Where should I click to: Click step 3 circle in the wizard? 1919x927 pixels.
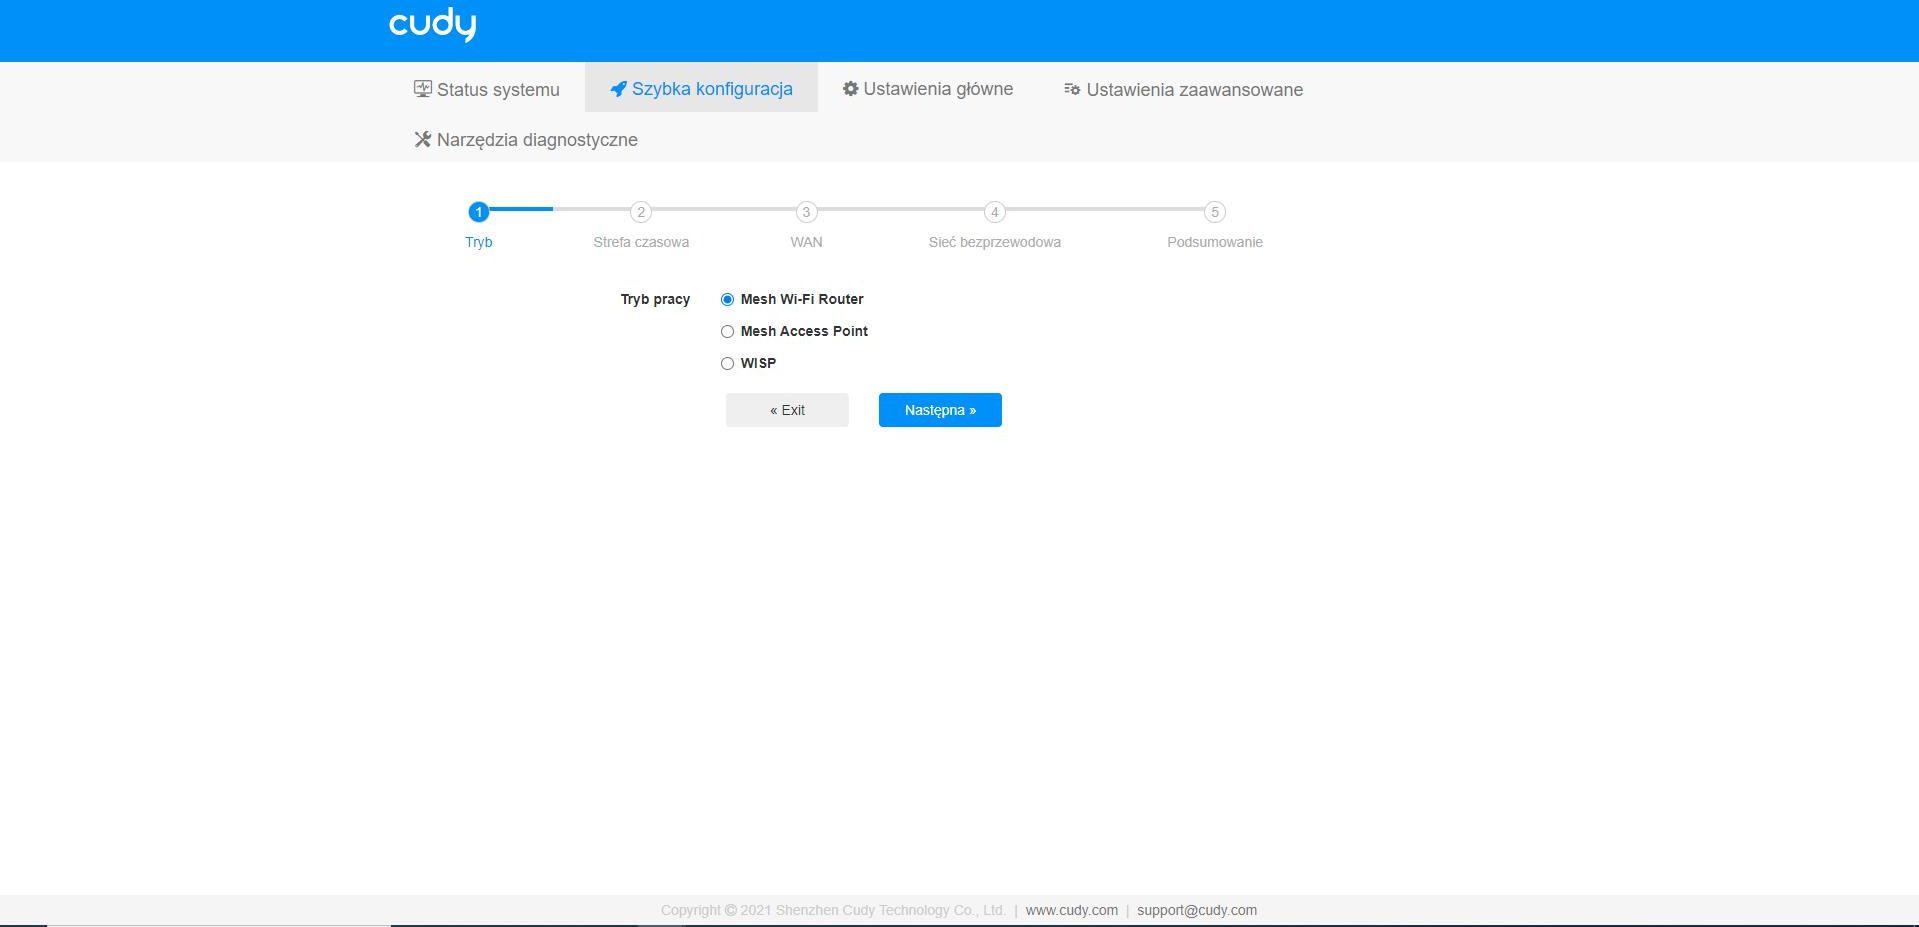(806, 212)
